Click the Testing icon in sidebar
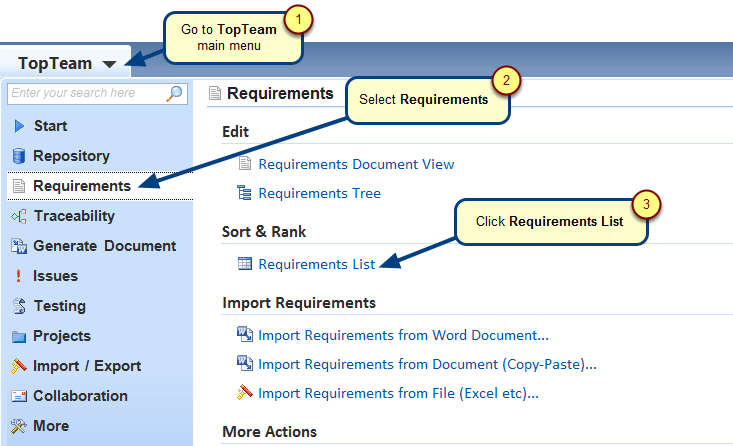The image size is (733, 446). [18, 306]
